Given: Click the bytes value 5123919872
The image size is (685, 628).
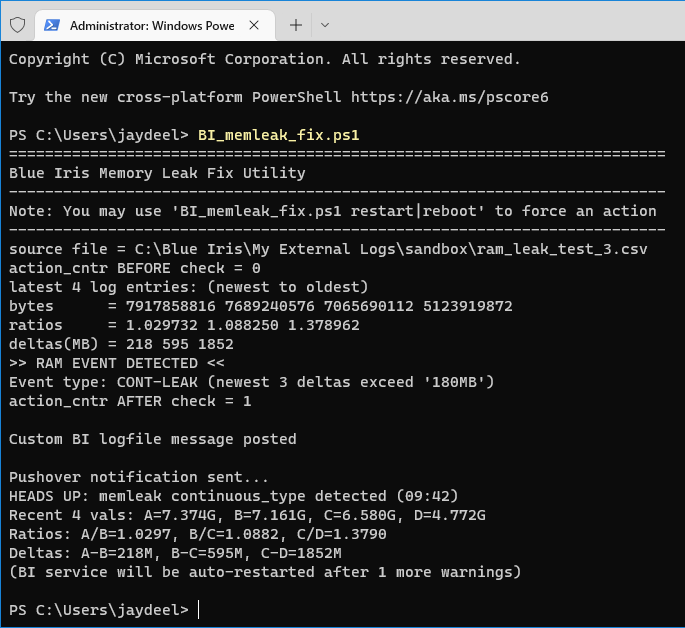Looking at the screenshot, I should (467, 306).
